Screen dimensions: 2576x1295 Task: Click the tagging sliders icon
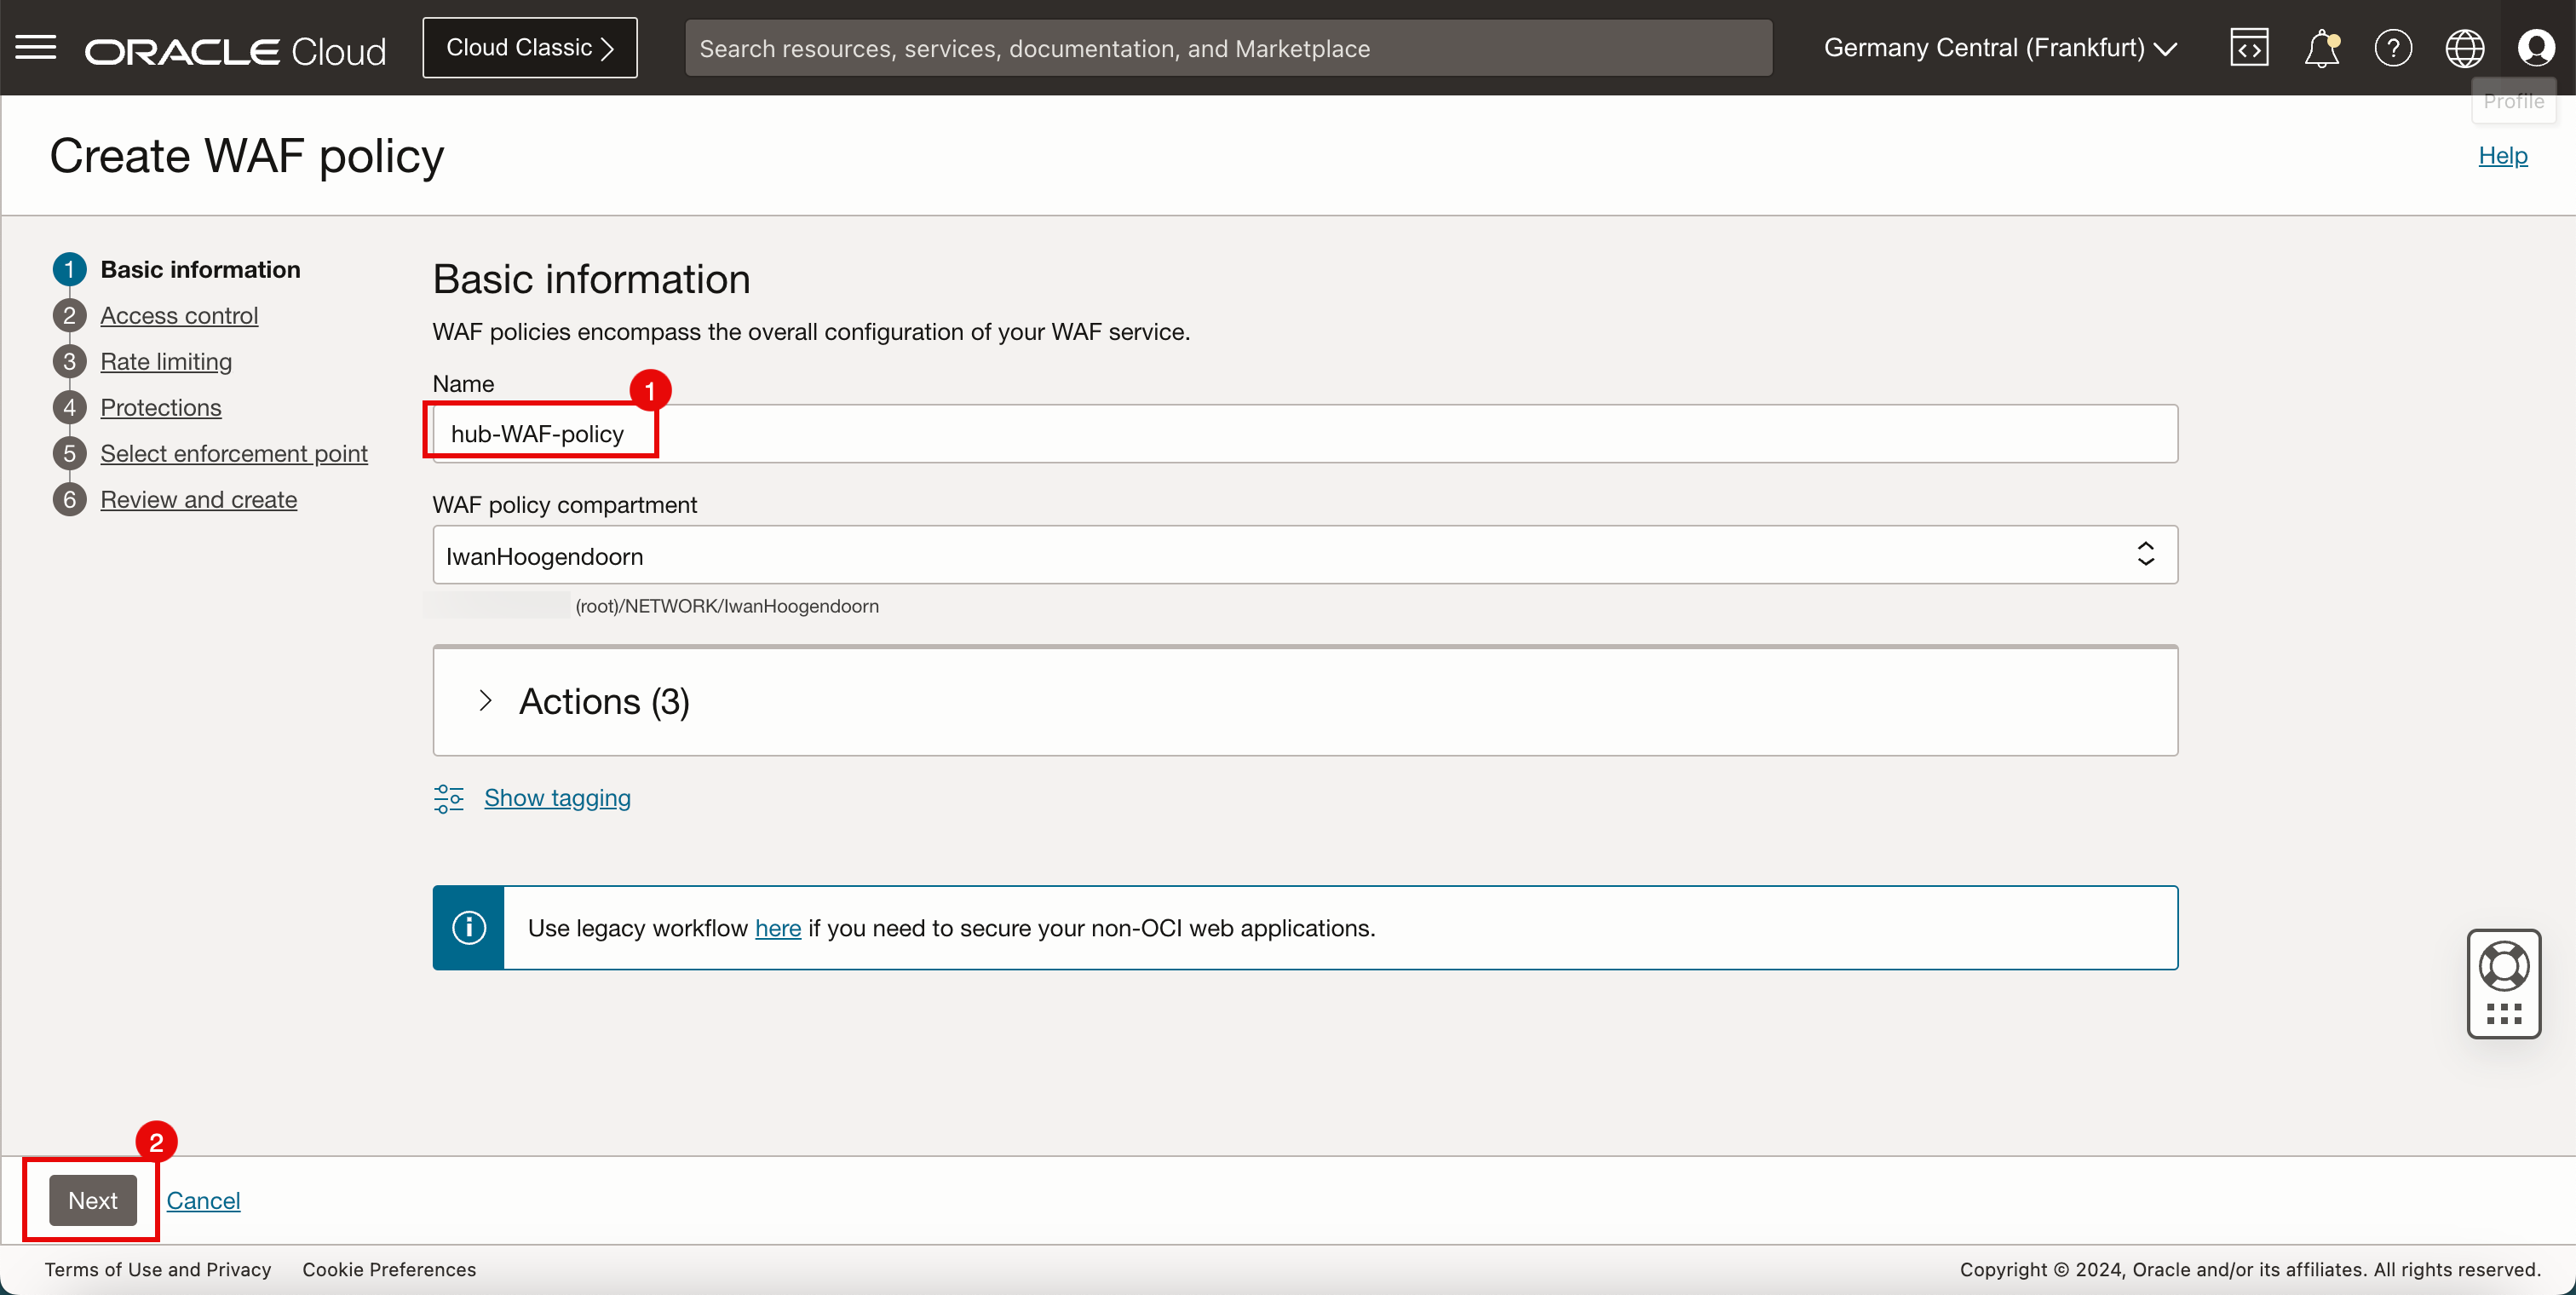tap(449, 798)
